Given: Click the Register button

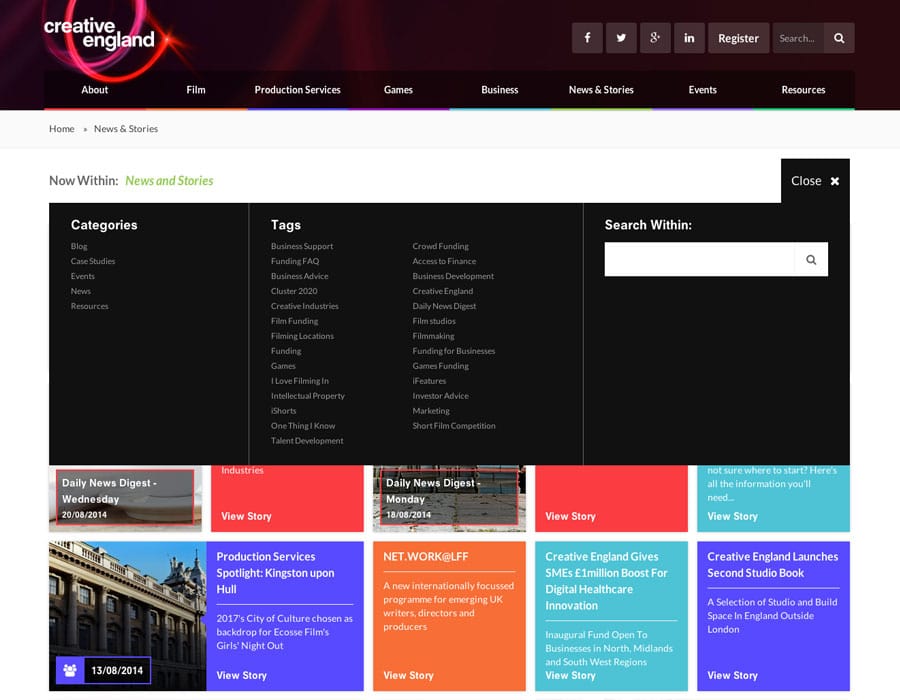Looking at the screenshot, I should (x=738, y=38).
